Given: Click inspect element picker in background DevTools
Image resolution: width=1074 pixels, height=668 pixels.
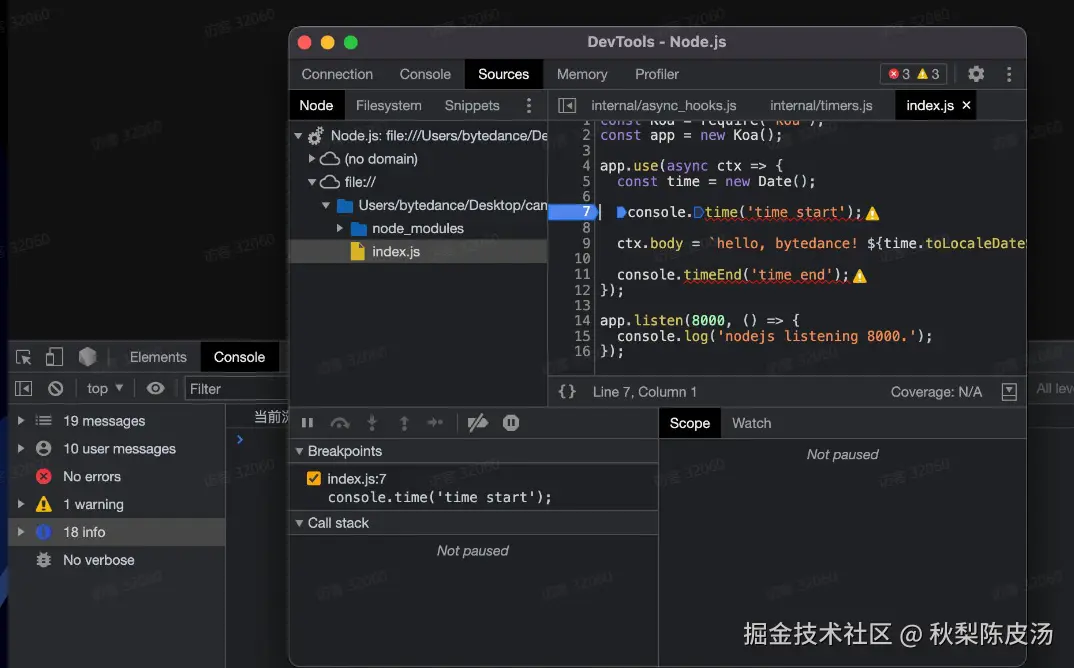Looking at the screenshot, I should click(23, 357).
